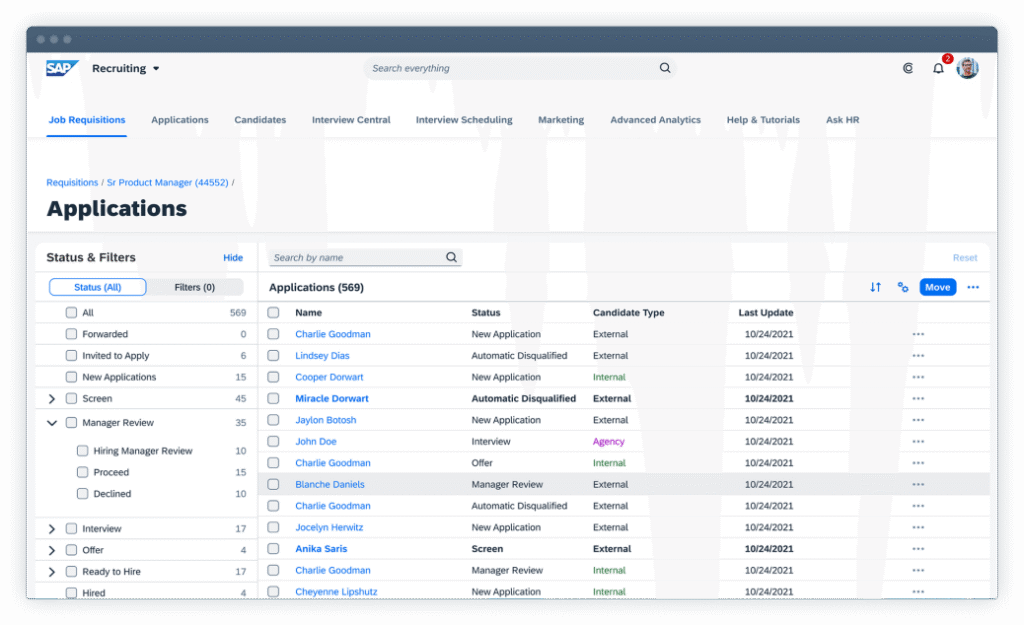Check the New Applications filter checkbox
This screenshot has height=625, width=1024.
(x=71, y=377)
